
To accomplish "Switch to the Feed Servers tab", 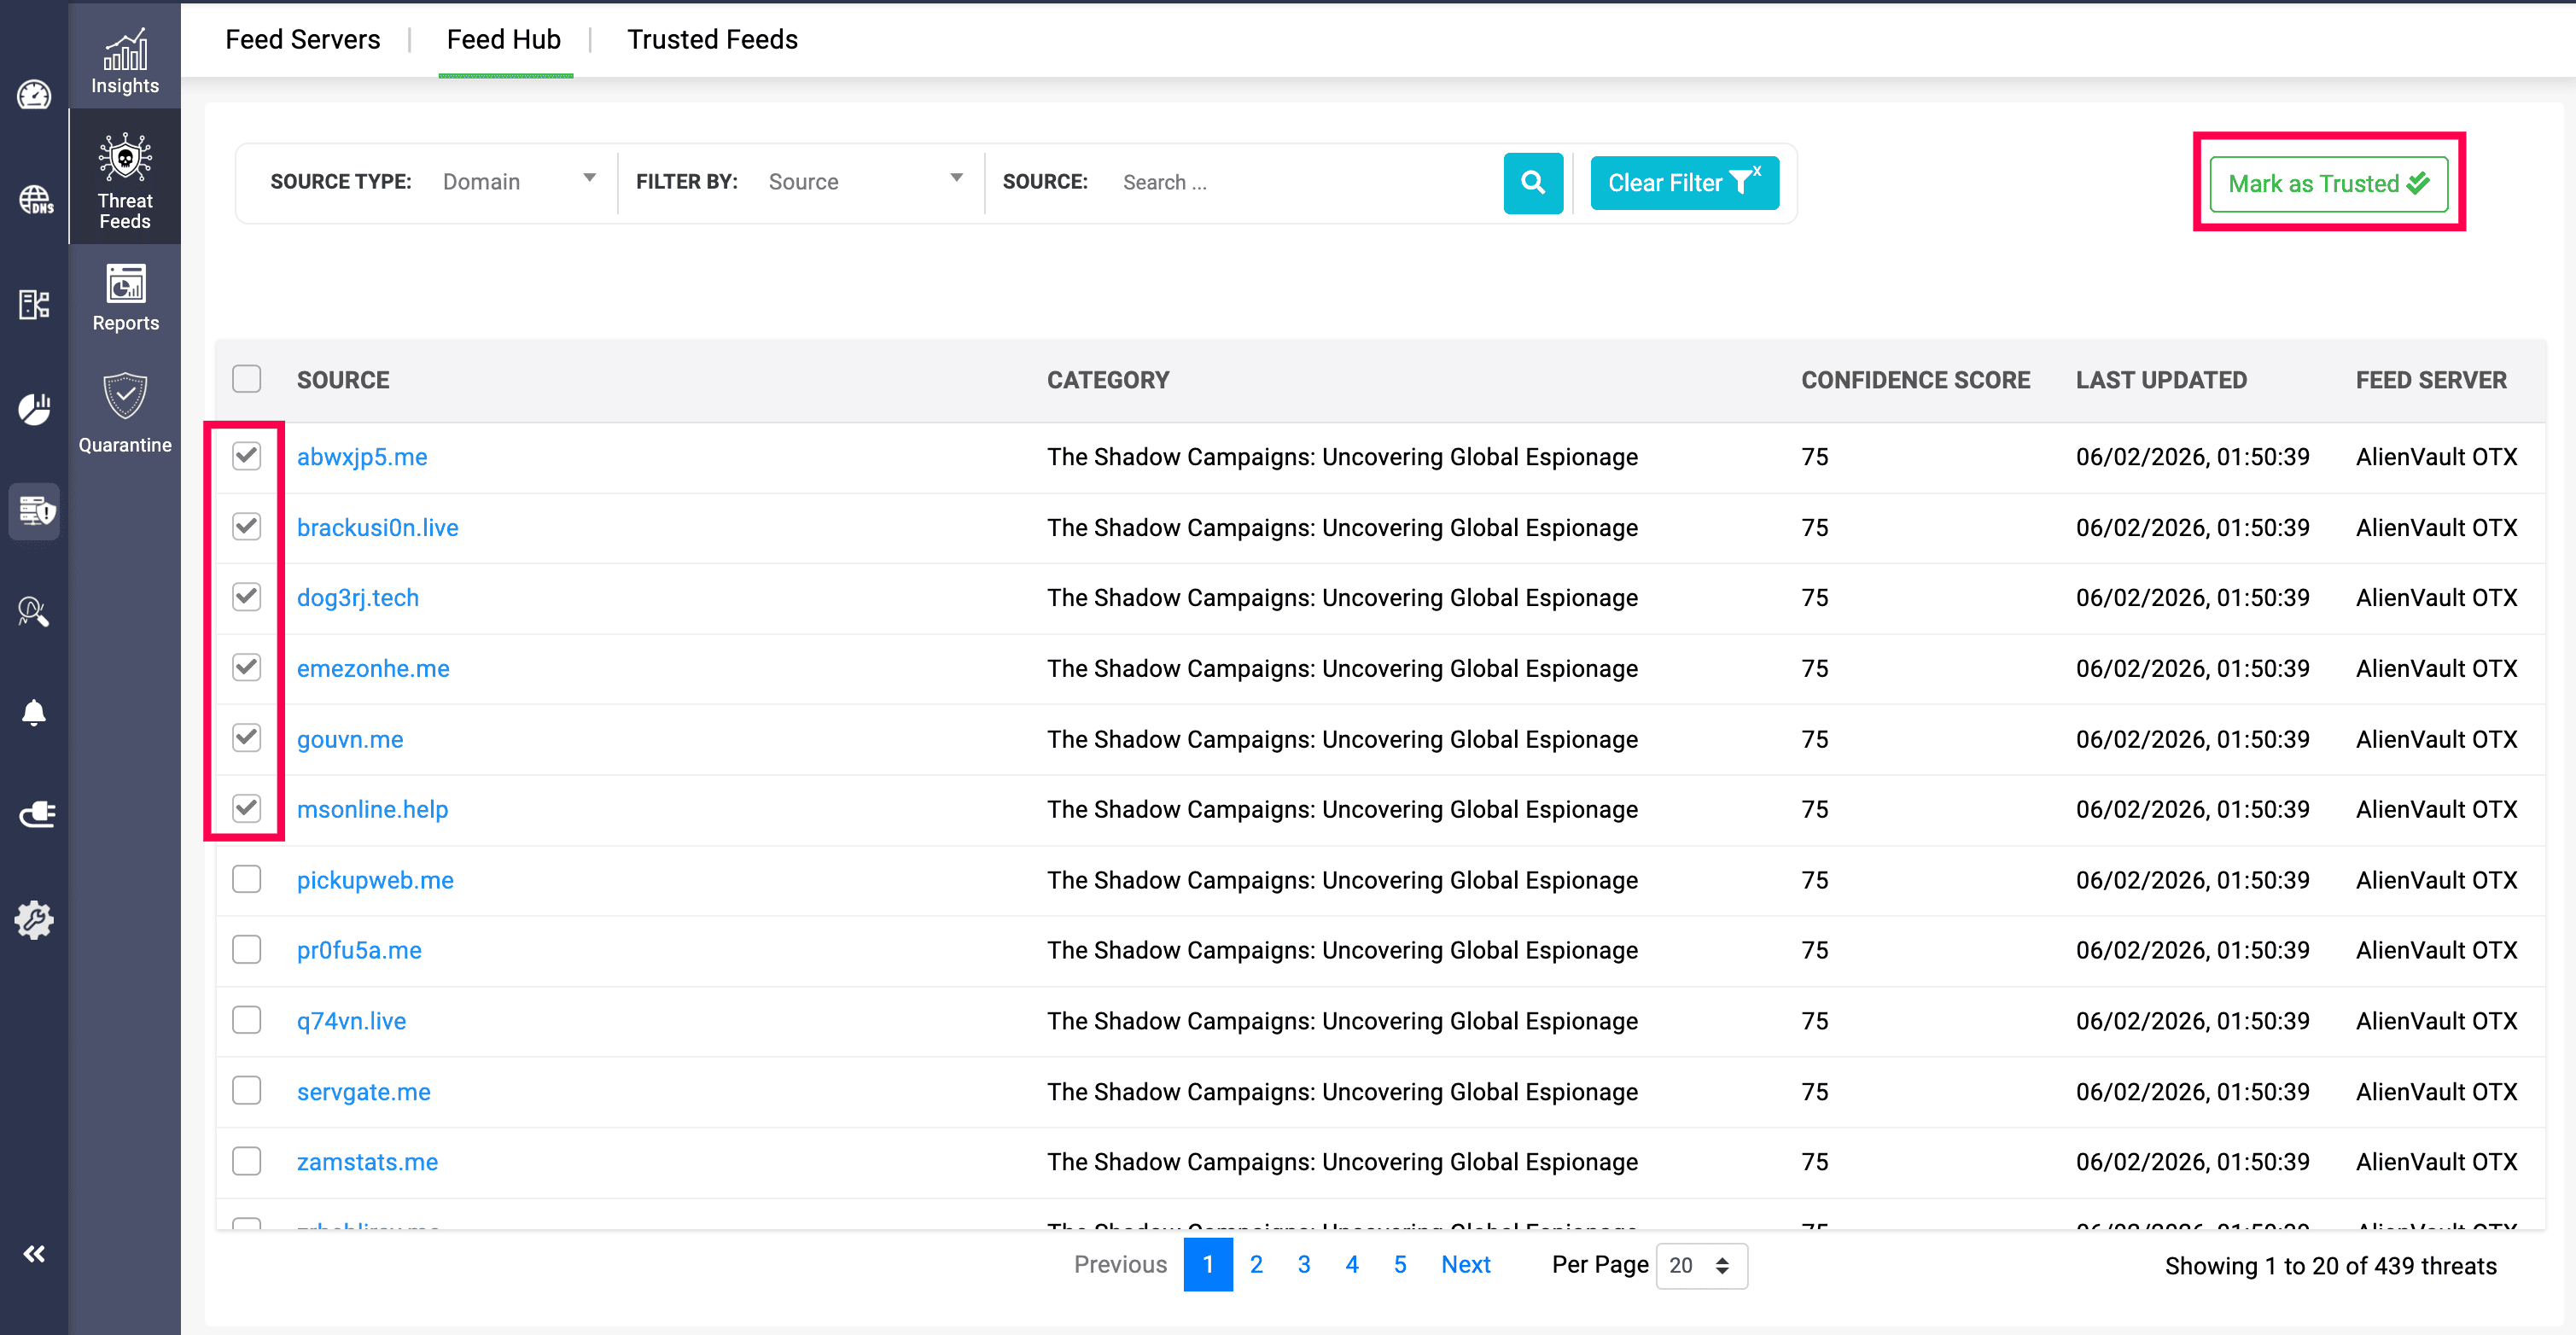I will coord(302,39).
